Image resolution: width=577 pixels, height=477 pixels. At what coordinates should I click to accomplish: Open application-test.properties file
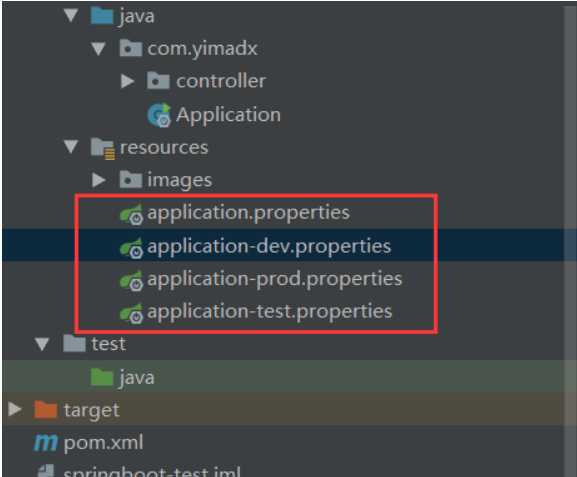click(270, 312)
